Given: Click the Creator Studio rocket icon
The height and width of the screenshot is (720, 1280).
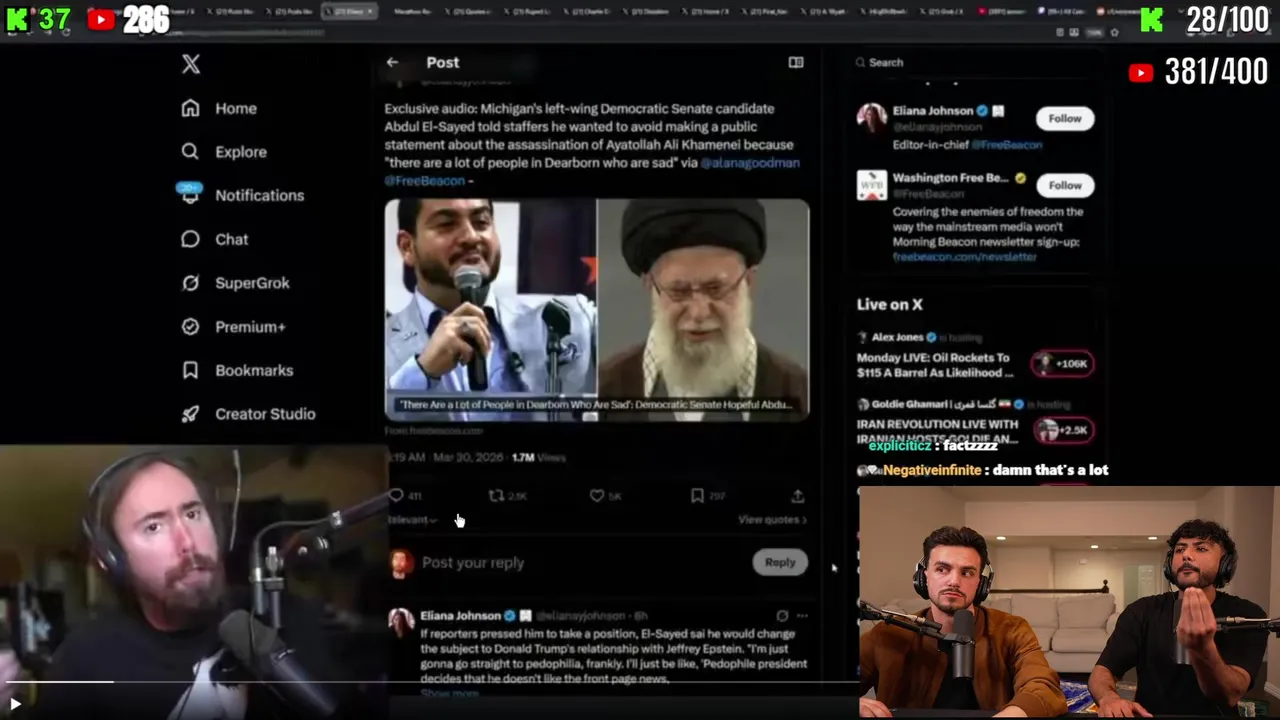Looking at the screenshot, I should click(x=190, y=414).
